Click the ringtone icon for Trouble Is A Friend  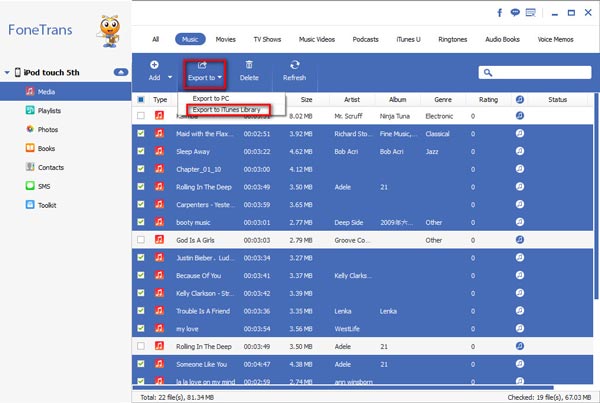(520, 310)
